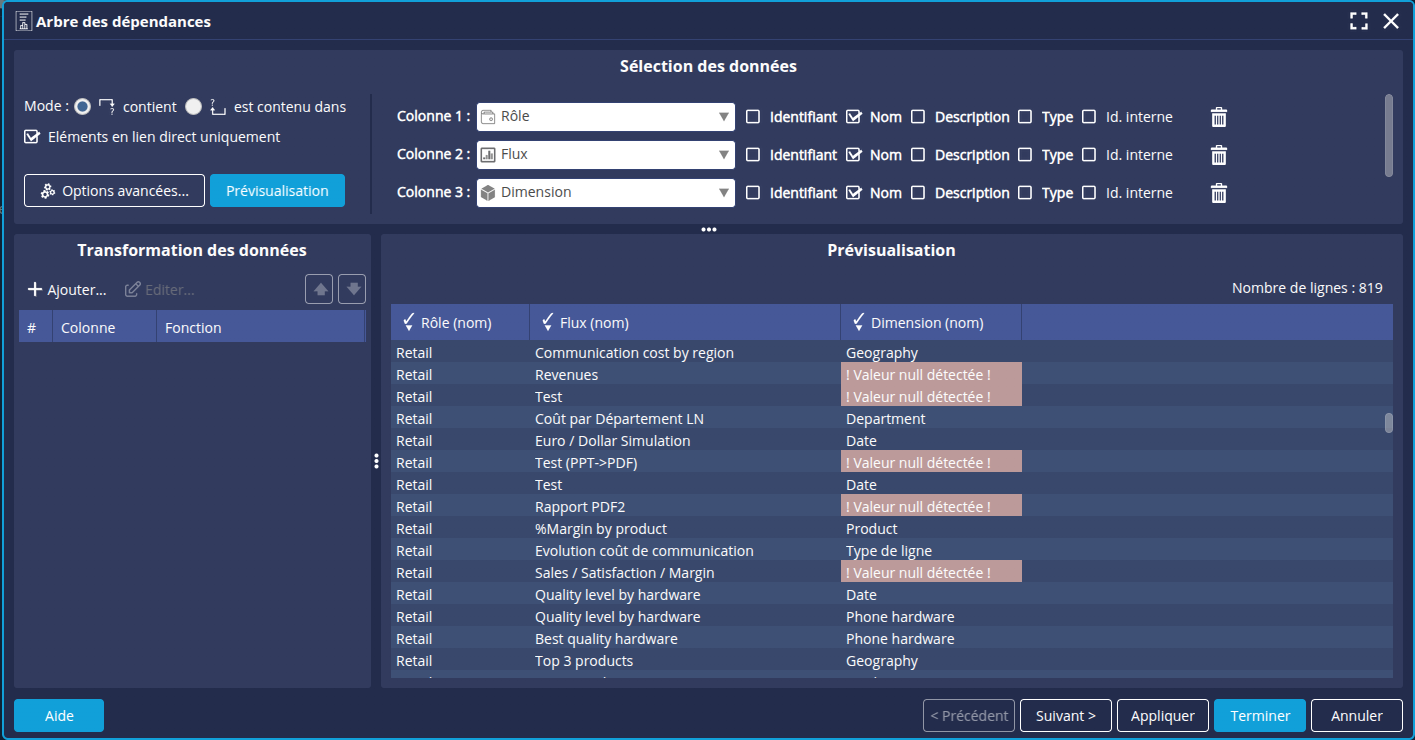Image resolution: width=1415 pixels, height=740 pixels.
Task: Select the "est contenu dans" mode radio button
Action: [193, 106]
